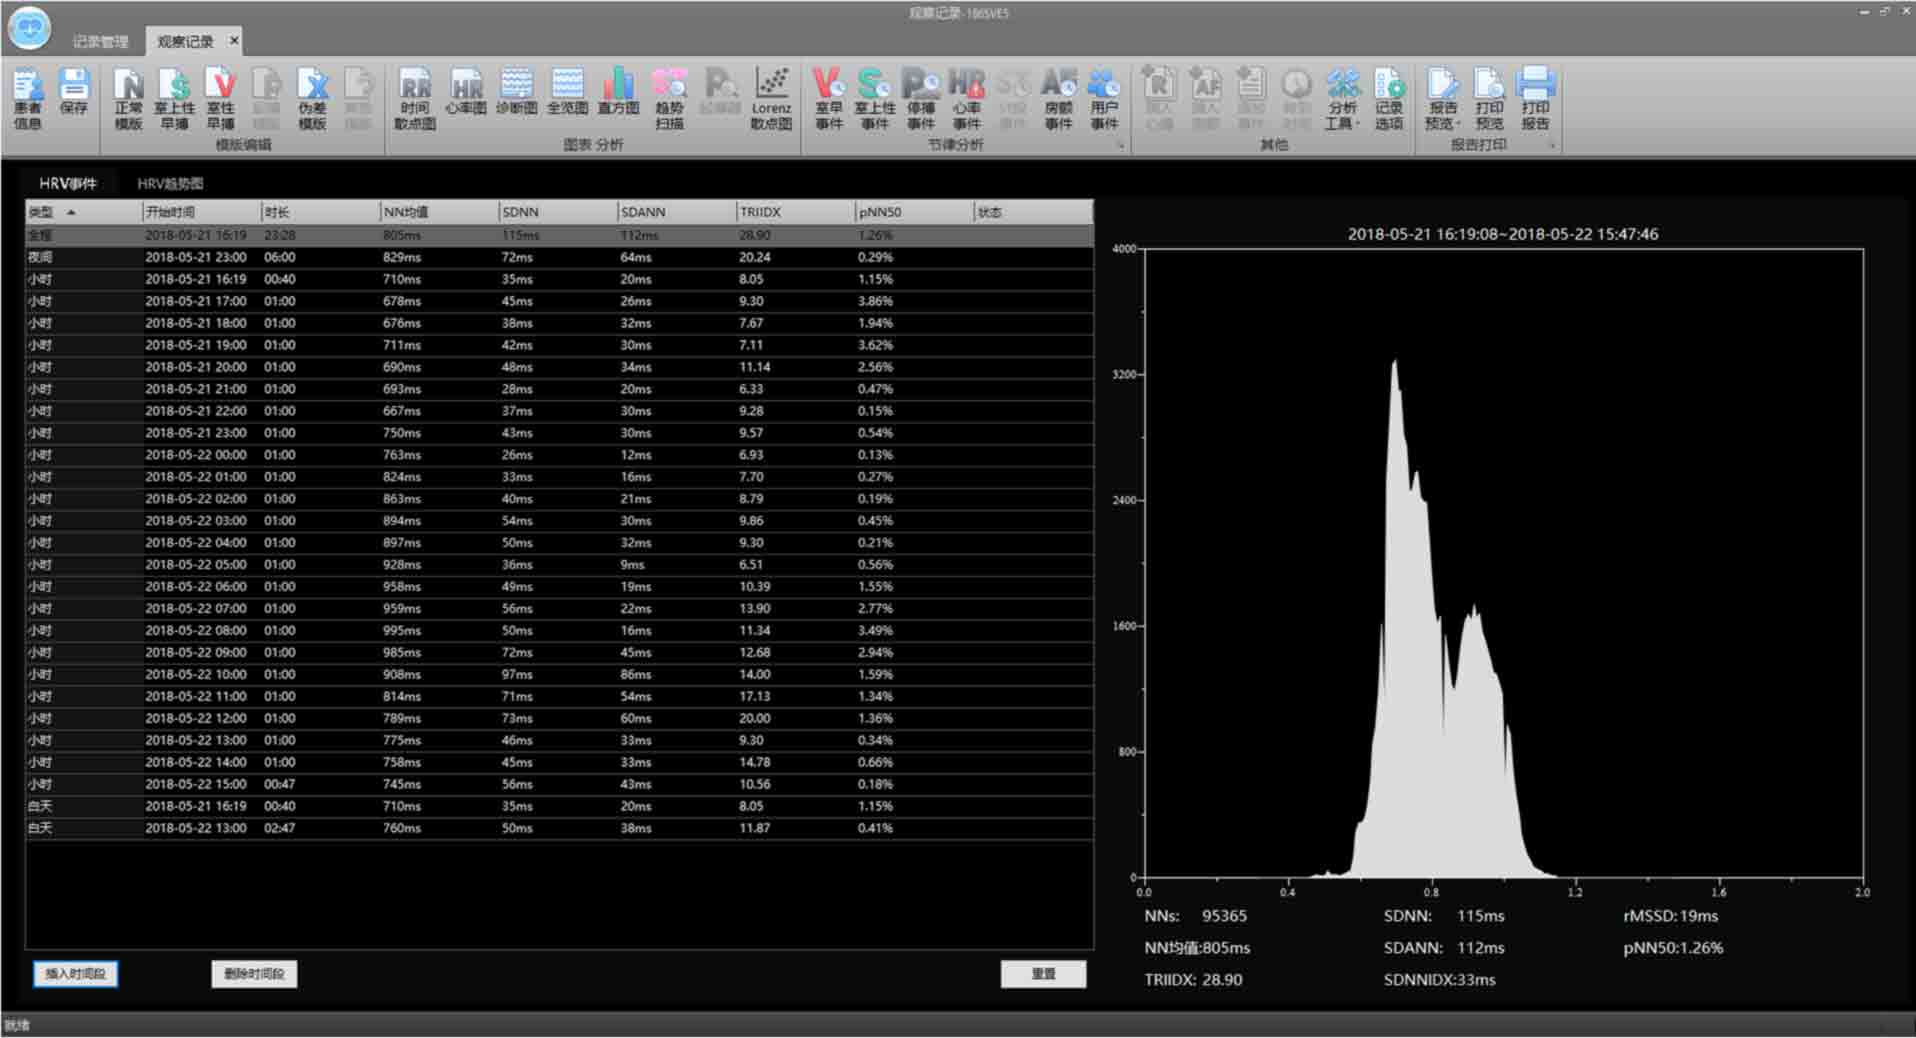
Task: Open the 直方图 histogram chart
Action: click(618, 91)
